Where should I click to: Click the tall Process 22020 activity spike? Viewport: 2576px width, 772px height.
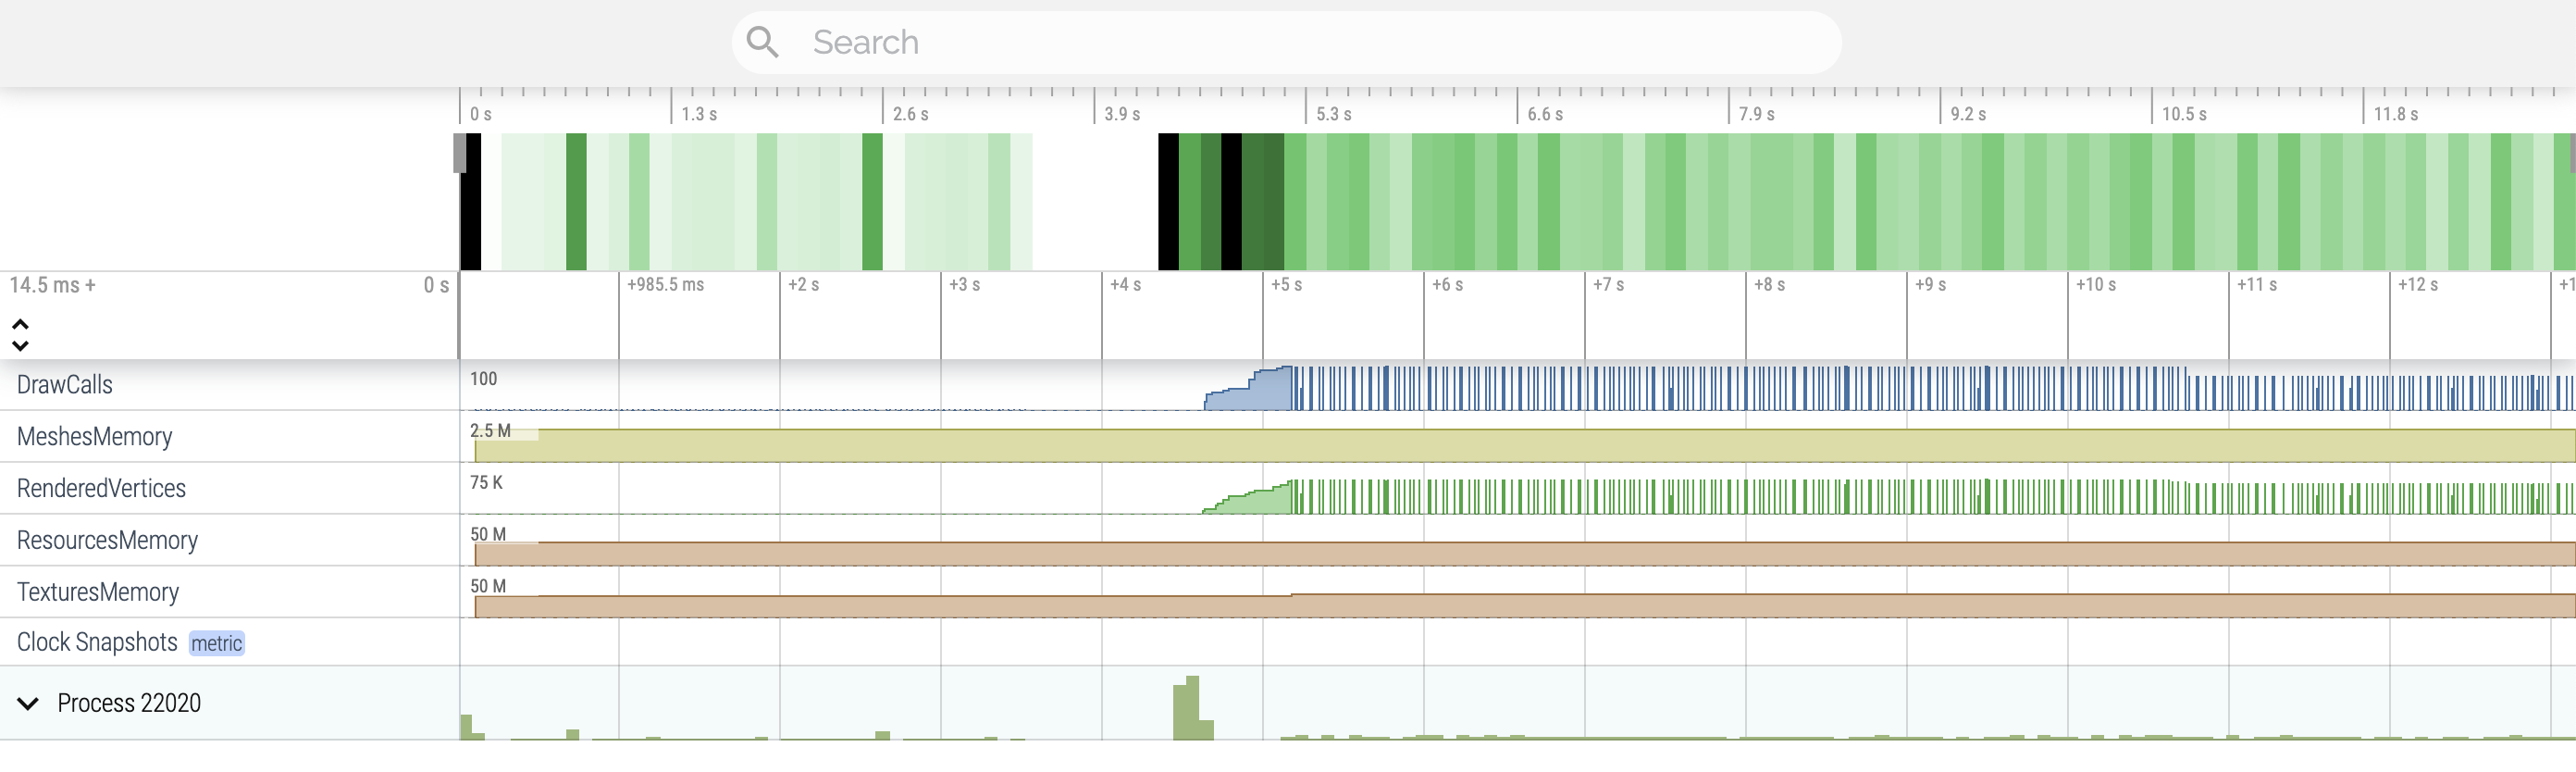[x=1191, y=710]
